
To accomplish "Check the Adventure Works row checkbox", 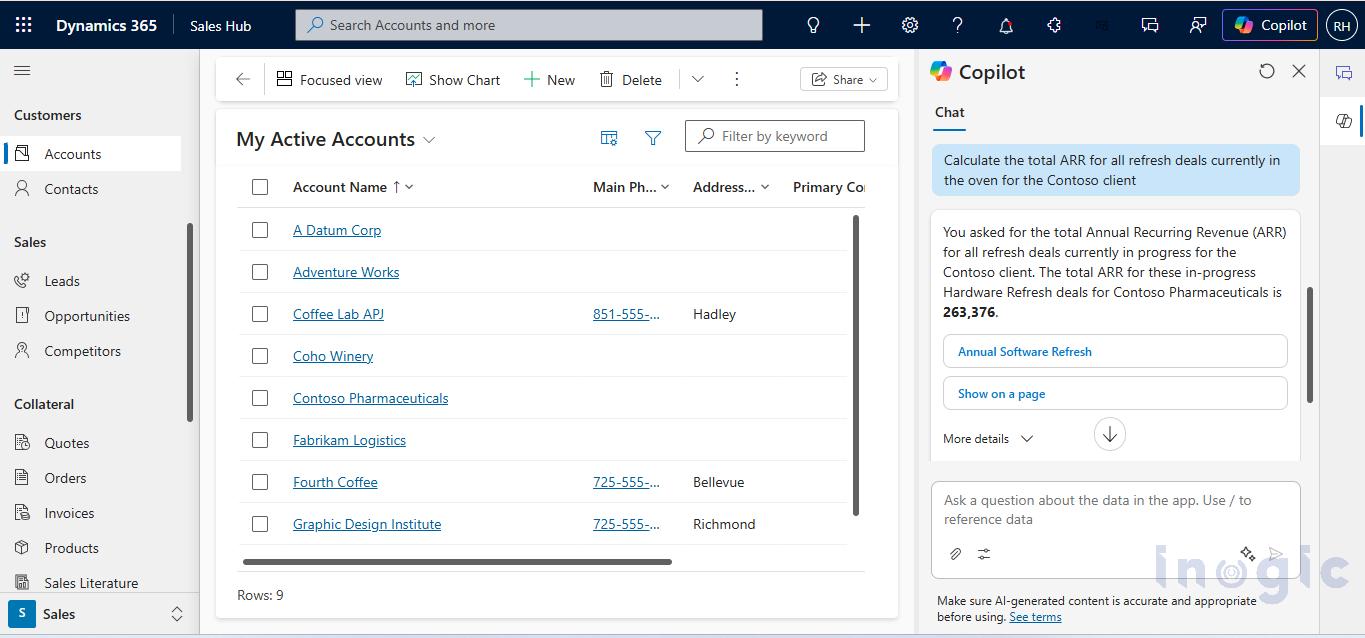I will [x=260, y=272].
